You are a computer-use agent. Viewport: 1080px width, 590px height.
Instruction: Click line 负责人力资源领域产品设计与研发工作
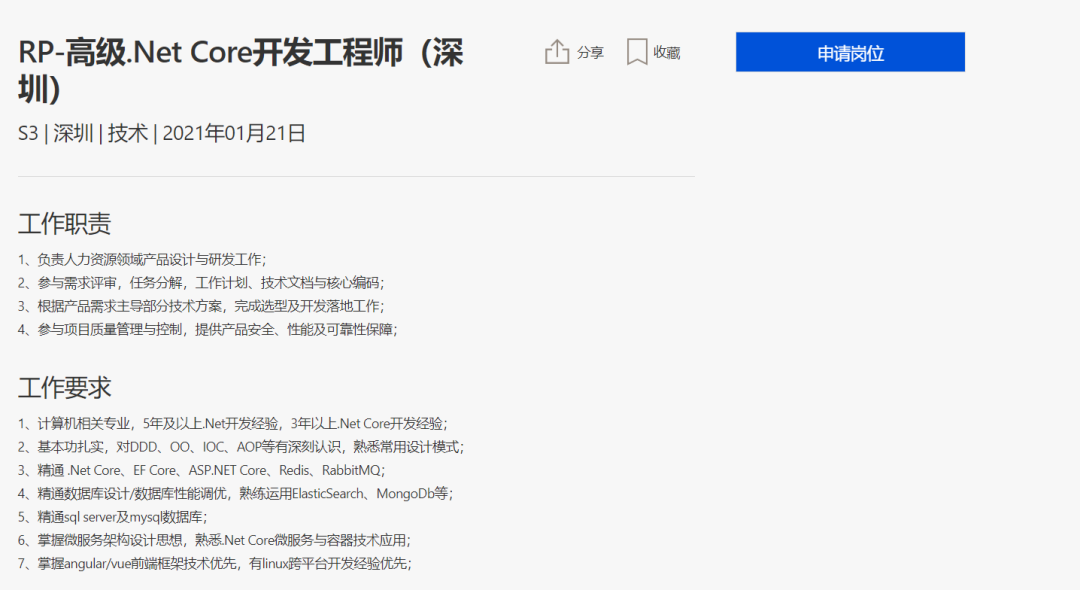[142, 260]
